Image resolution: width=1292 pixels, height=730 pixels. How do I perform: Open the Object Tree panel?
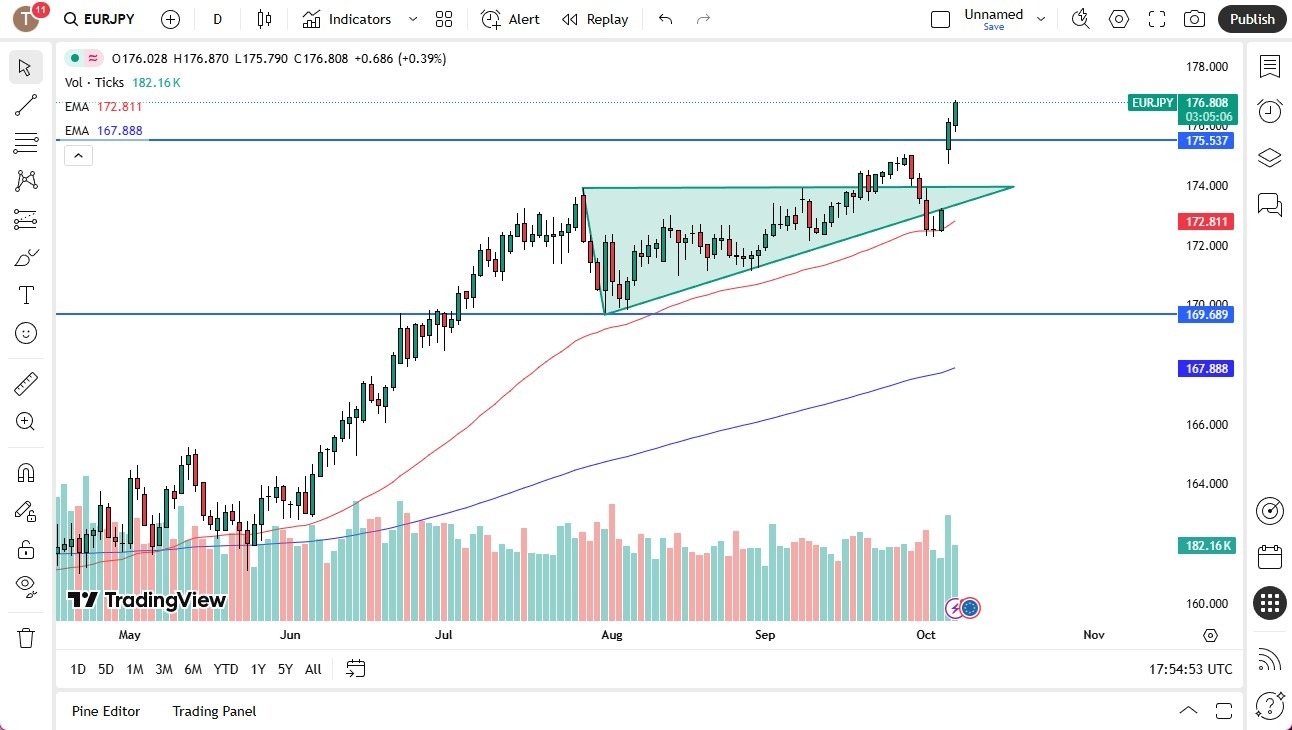(x=1269, y=157)
